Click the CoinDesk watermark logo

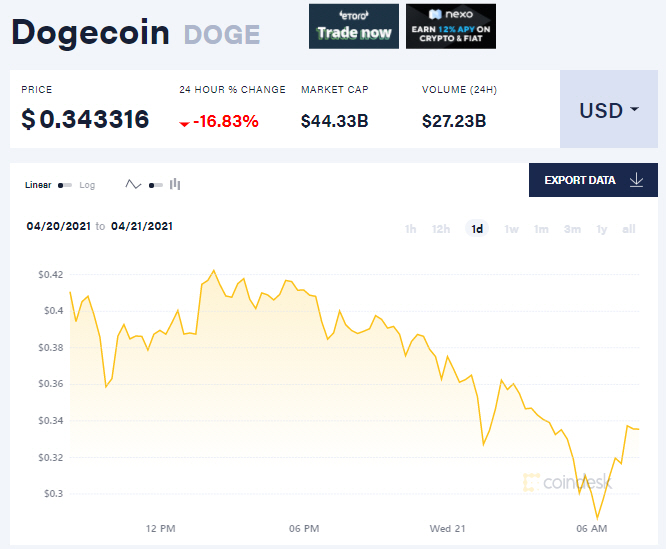pos(567,482)
